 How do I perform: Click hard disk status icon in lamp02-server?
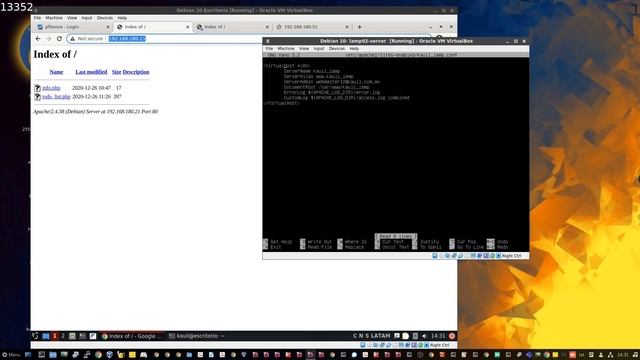(435, 256)
